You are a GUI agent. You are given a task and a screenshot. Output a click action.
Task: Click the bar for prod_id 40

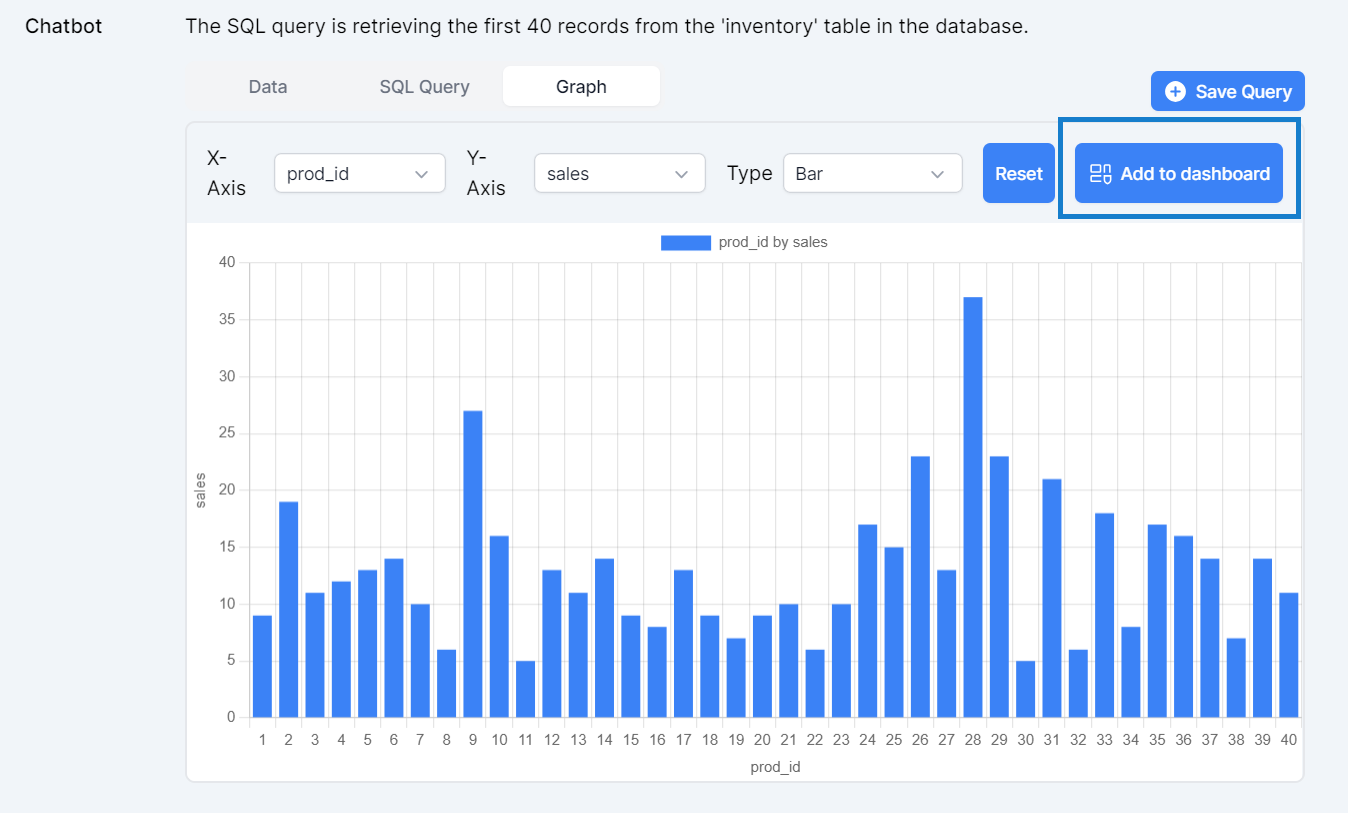[x=1288, y=655]
